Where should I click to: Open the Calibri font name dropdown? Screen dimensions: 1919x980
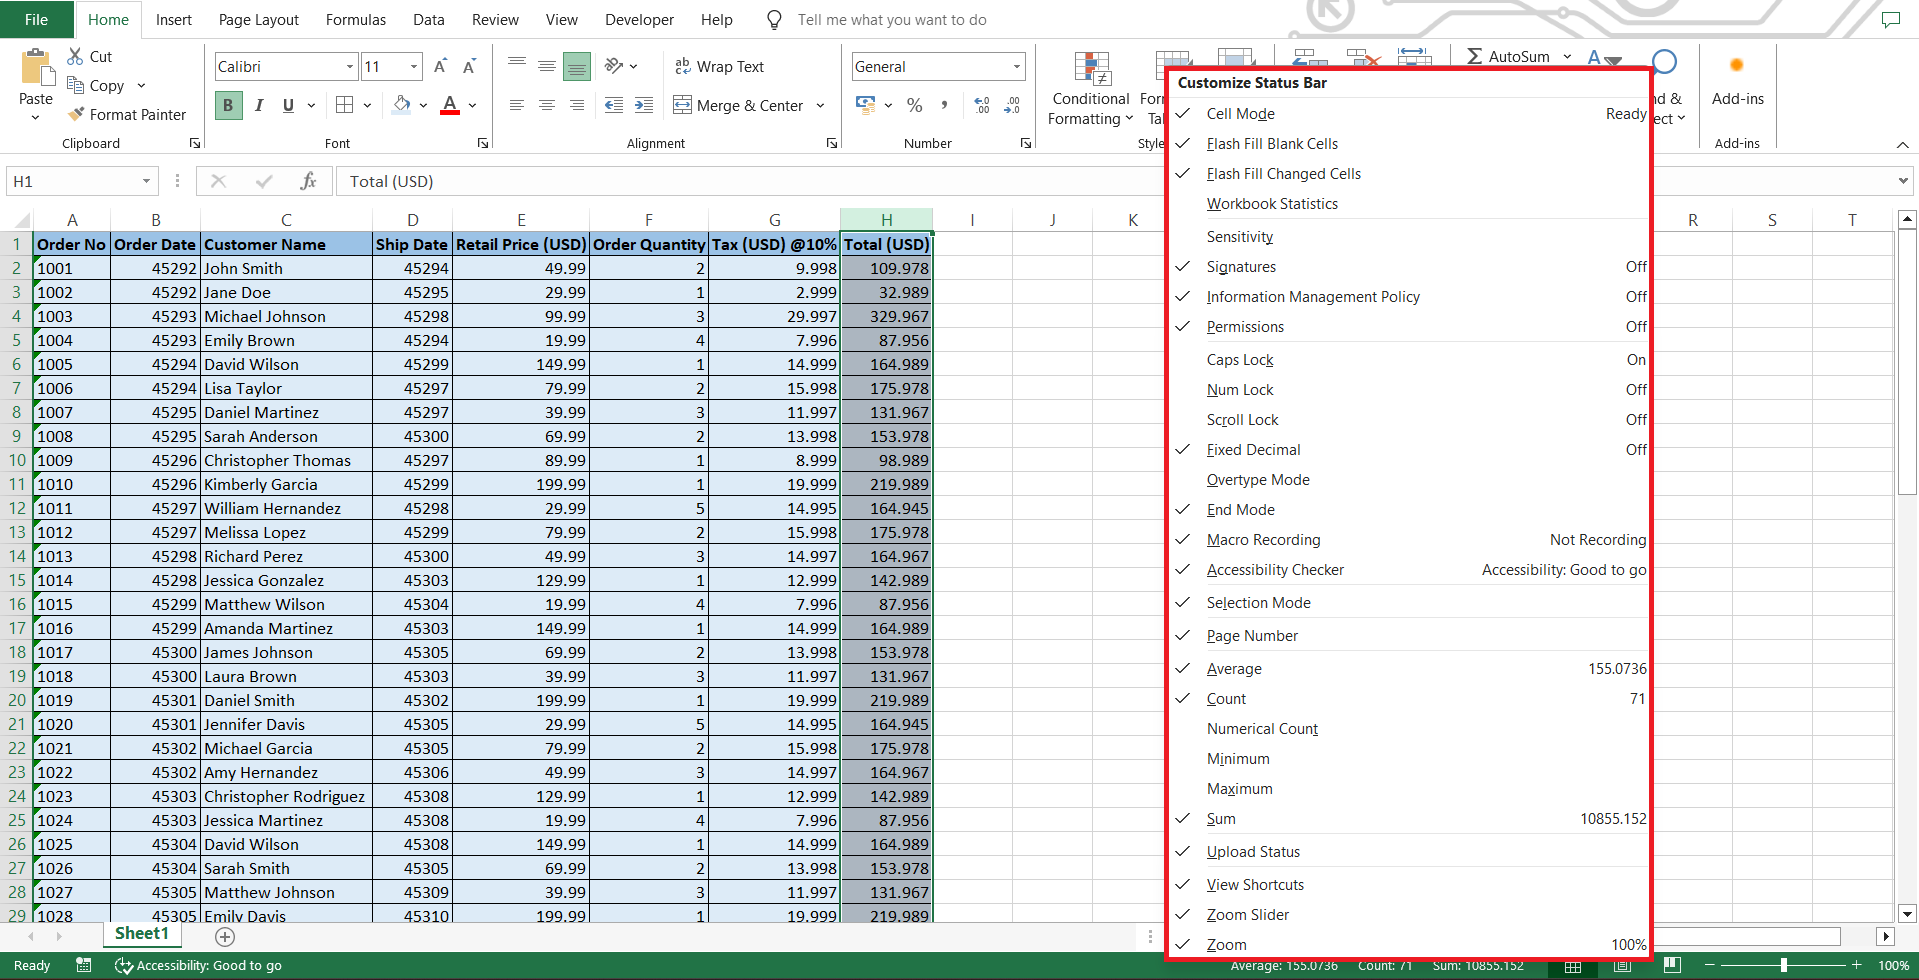tap(350, 67)
